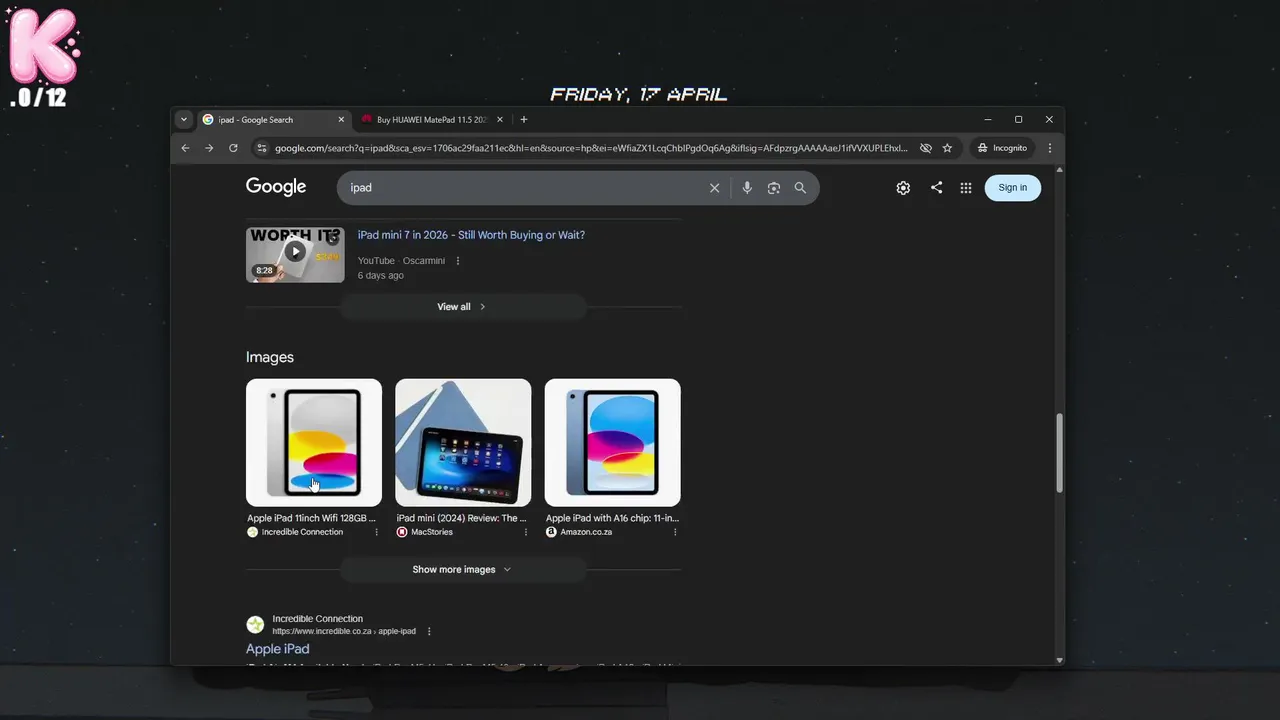This screenshot has width=1280, height=720.
Task: Click the page vertical scrollbar thumb
Action: coord(1060,453)
